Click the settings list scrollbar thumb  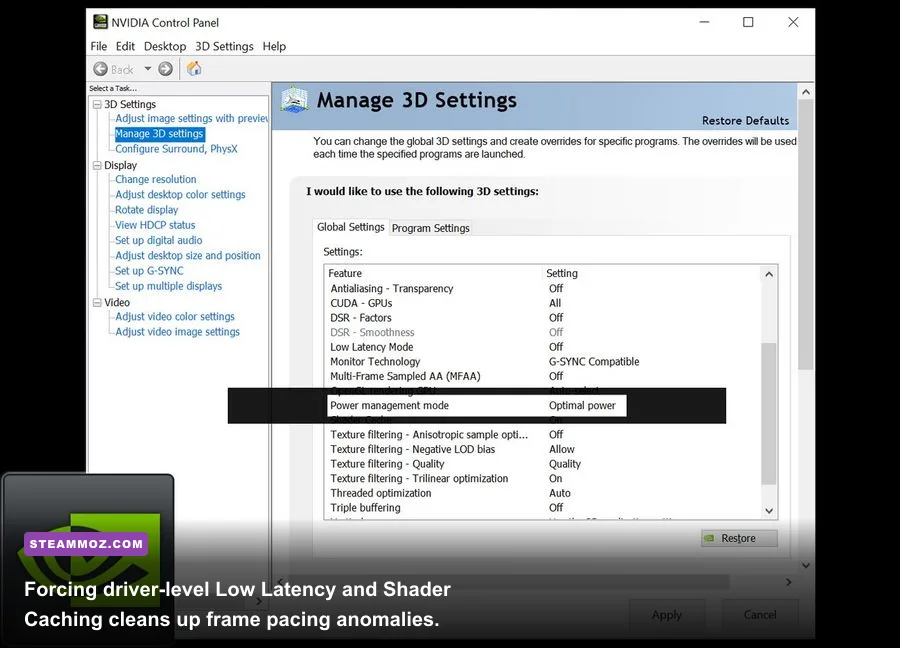pyautogui.click(x=769, y=413)
